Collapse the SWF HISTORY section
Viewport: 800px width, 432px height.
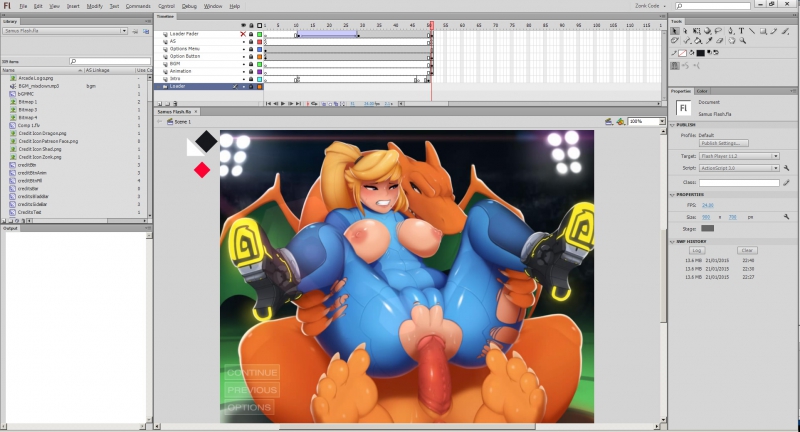pos(672,242)
